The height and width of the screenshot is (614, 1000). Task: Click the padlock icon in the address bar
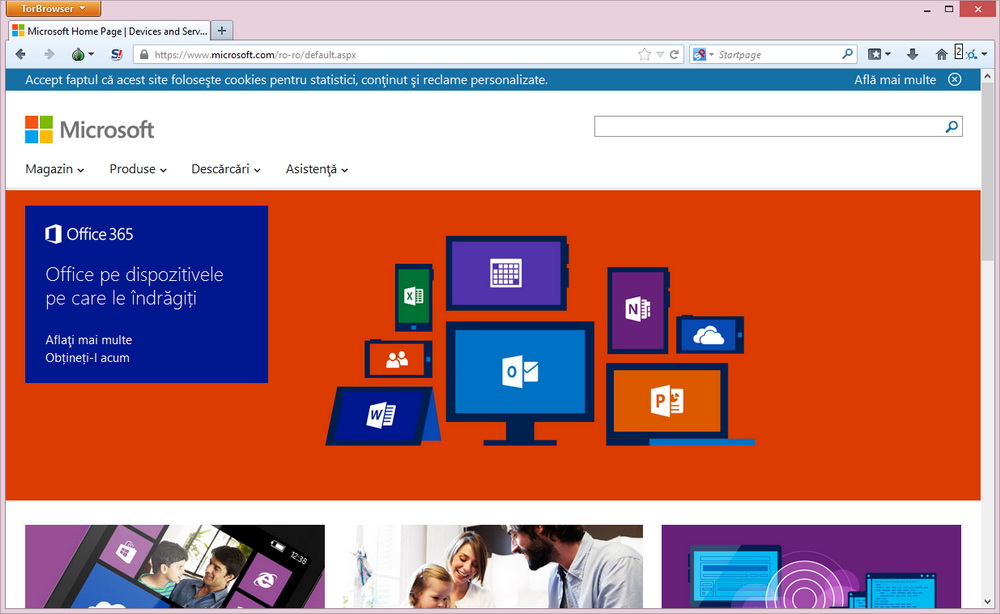(144, 55)
